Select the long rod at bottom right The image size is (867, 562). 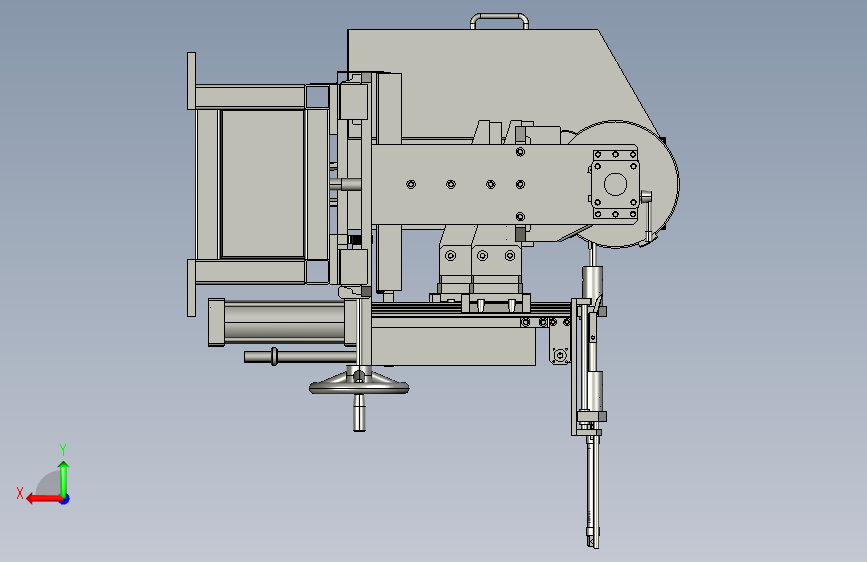click(x=593, y=490)
